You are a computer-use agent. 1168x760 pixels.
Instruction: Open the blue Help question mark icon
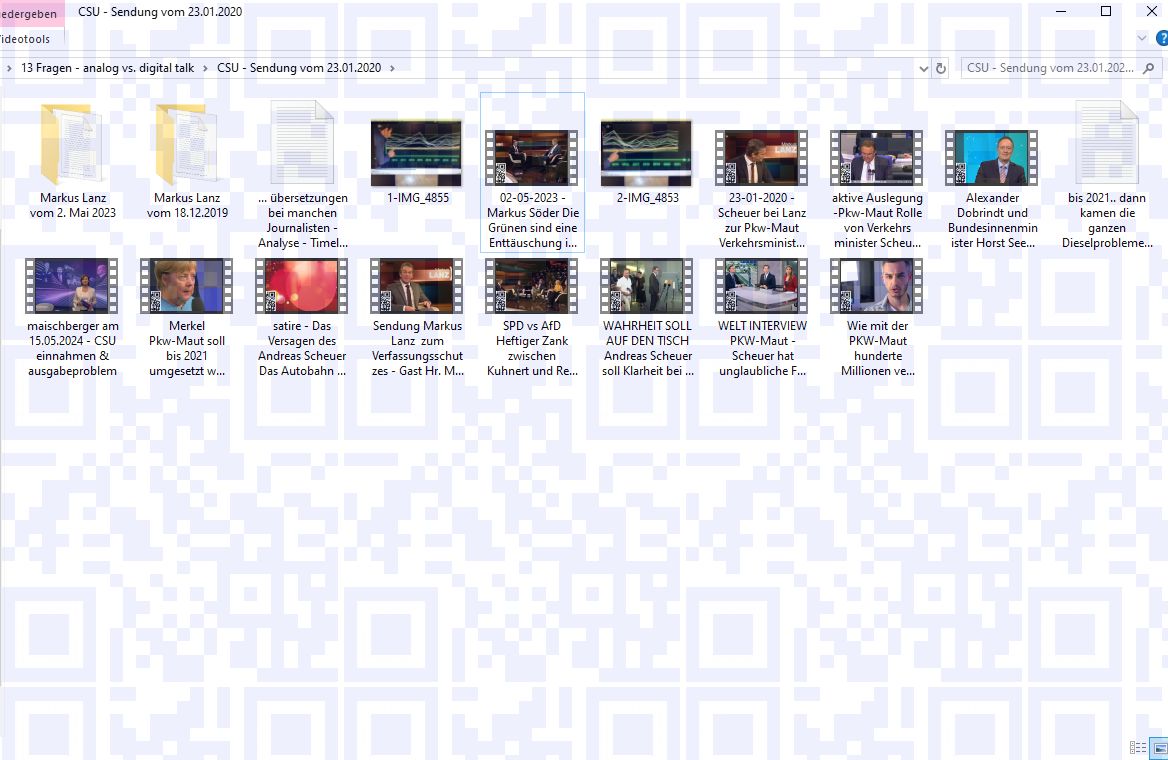[x=1162, y=38]
